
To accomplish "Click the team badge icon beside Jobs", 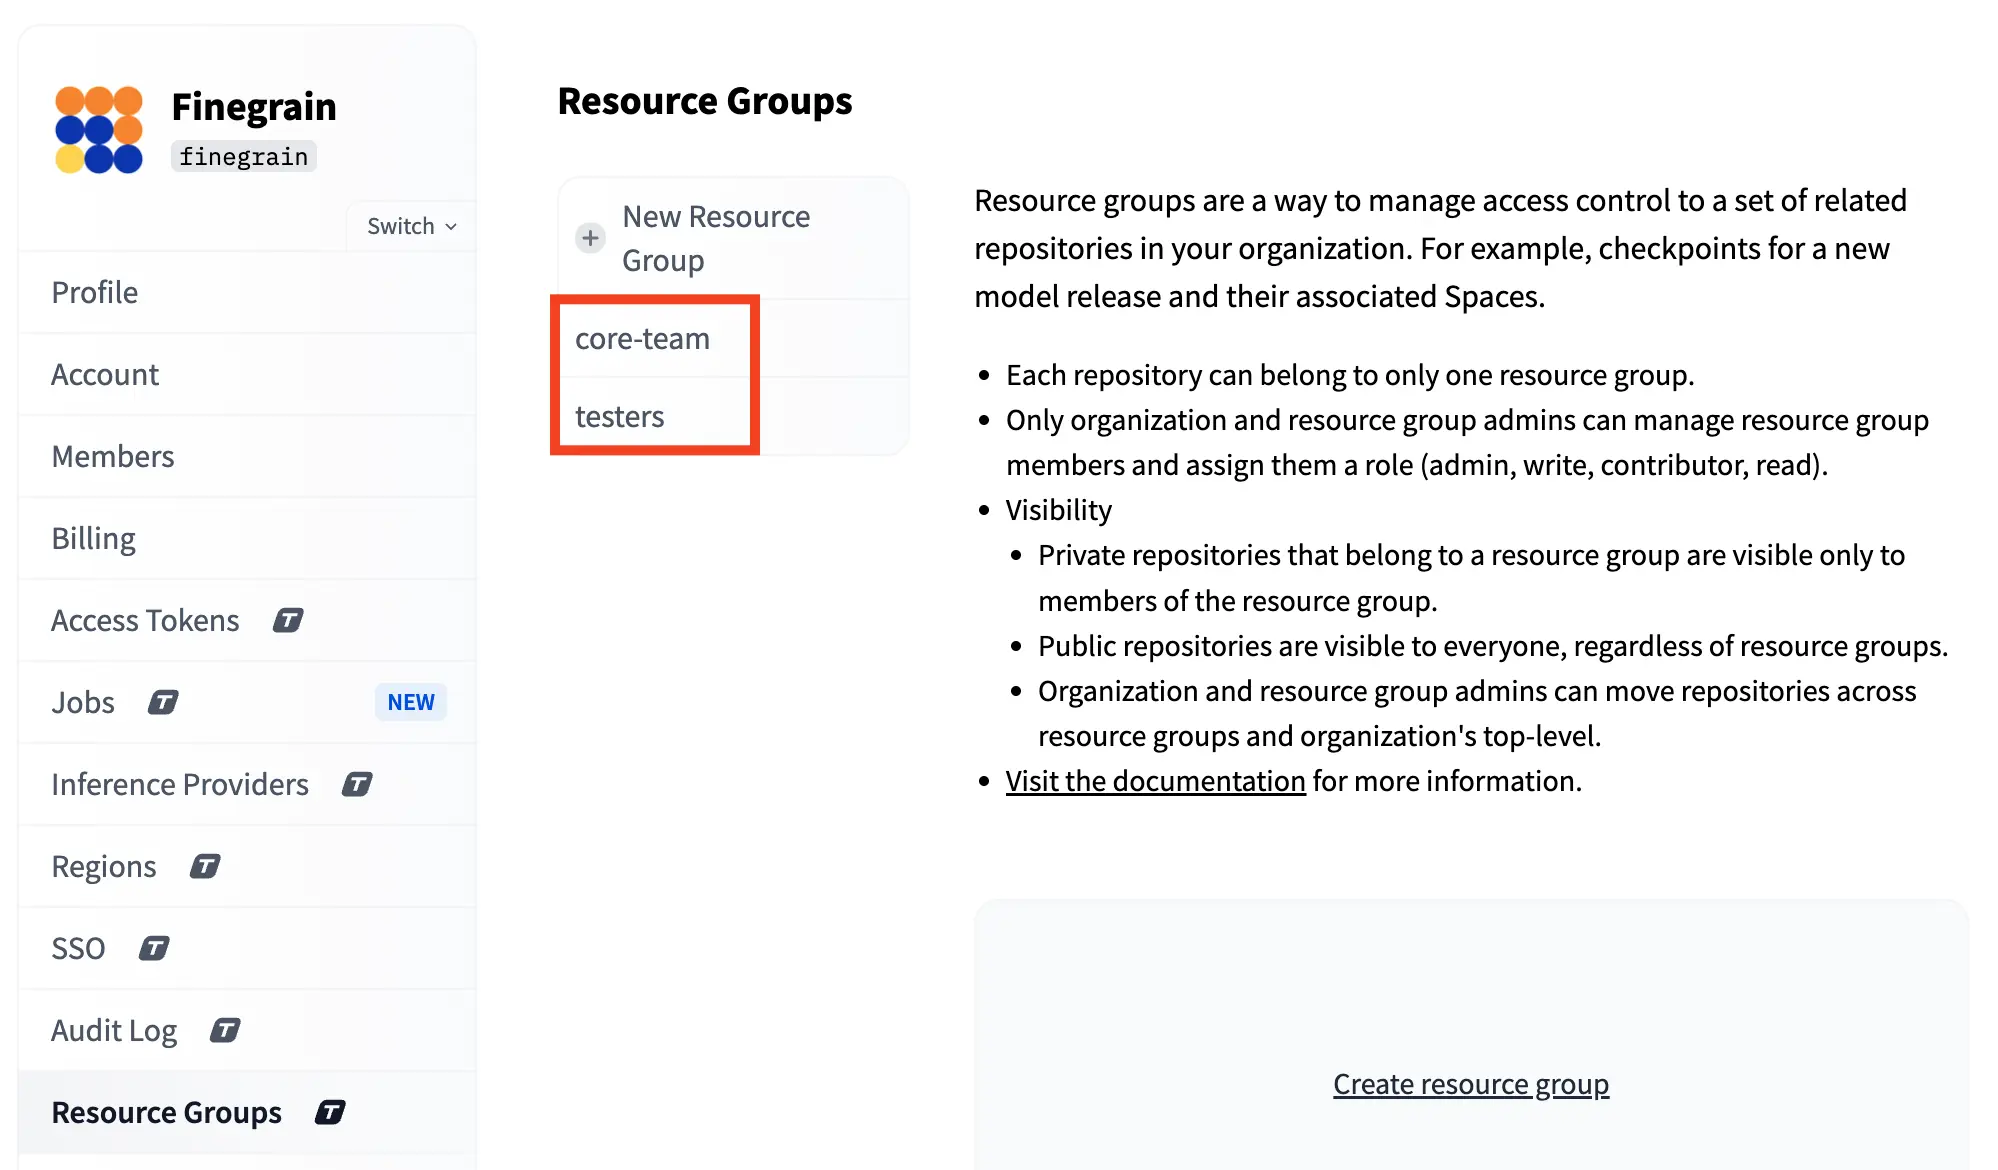I will coord(163,703).
